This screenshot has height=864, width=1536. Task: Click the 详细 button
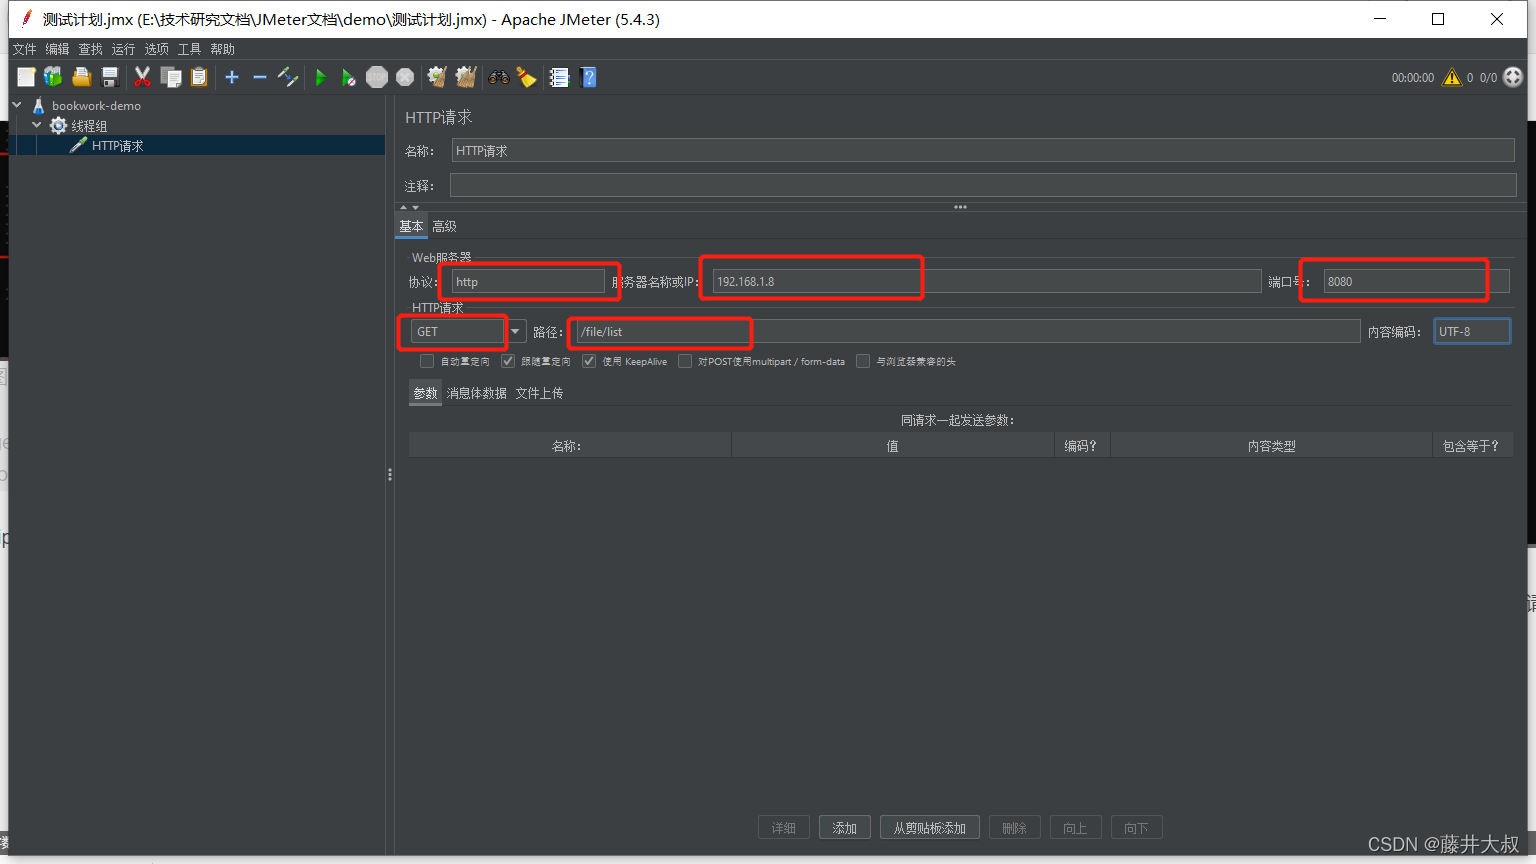click(784, 828)
